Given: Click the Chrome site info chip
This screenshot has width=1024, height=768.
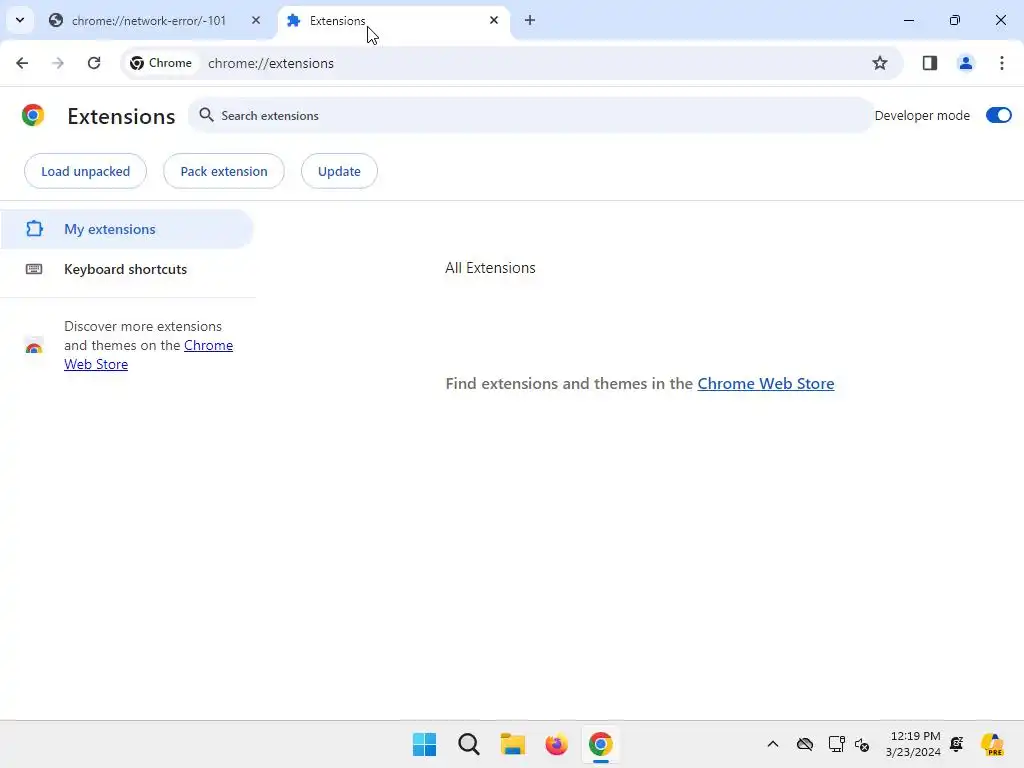Looking at the screenshot, I should pos(161,63).
